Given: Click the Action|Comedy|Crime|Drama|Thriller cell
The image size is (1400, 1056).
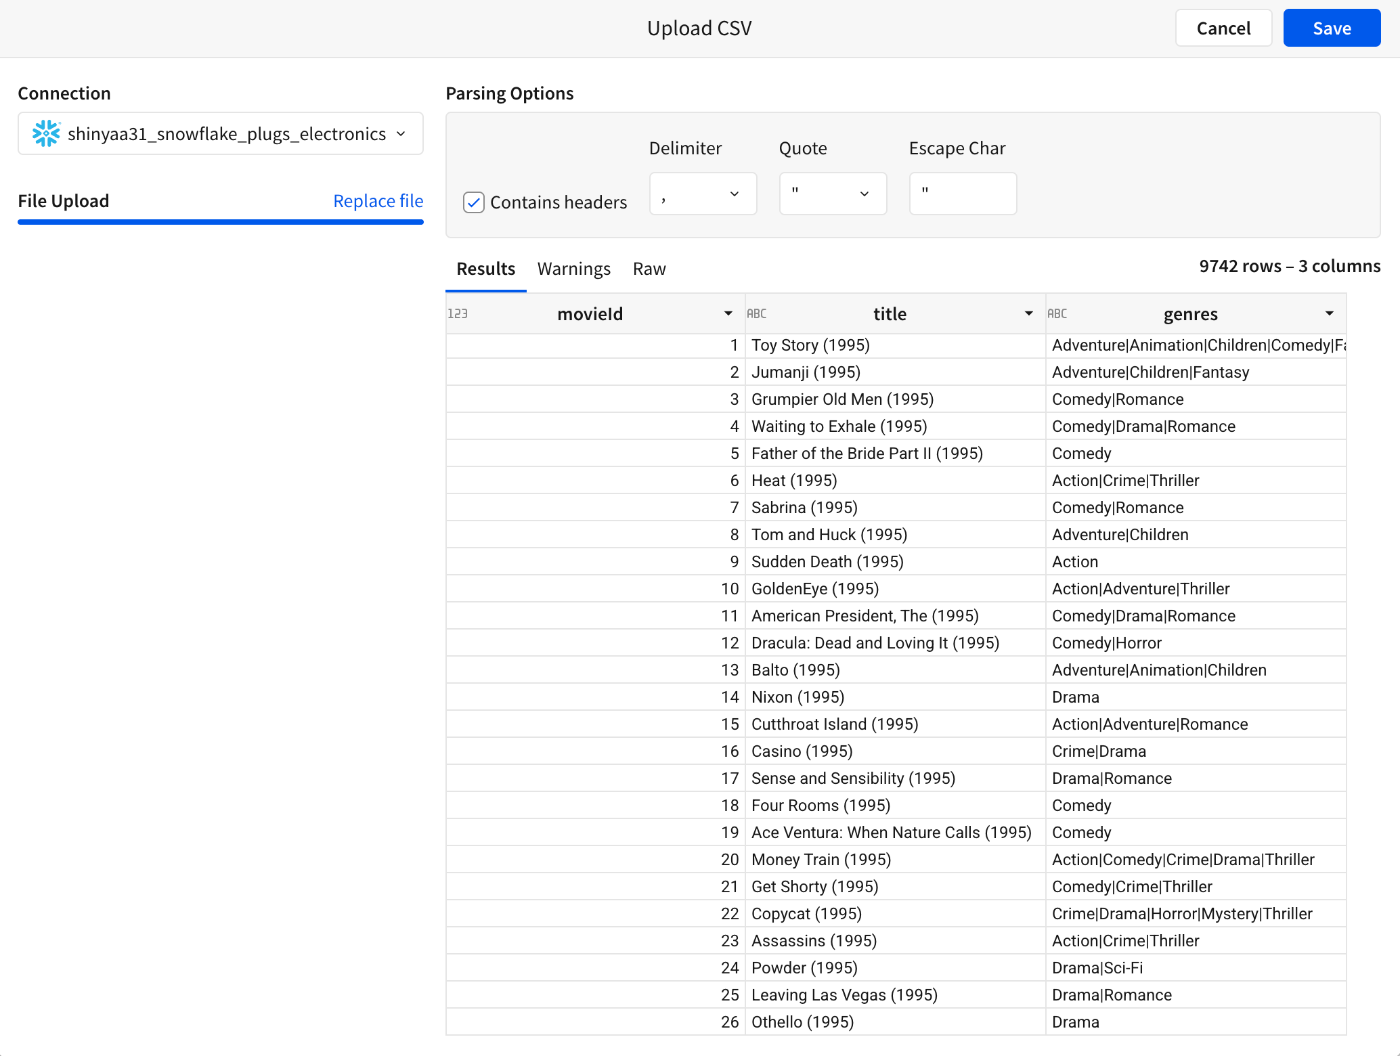Looking at the screenshot, I should coord(1196,859).
